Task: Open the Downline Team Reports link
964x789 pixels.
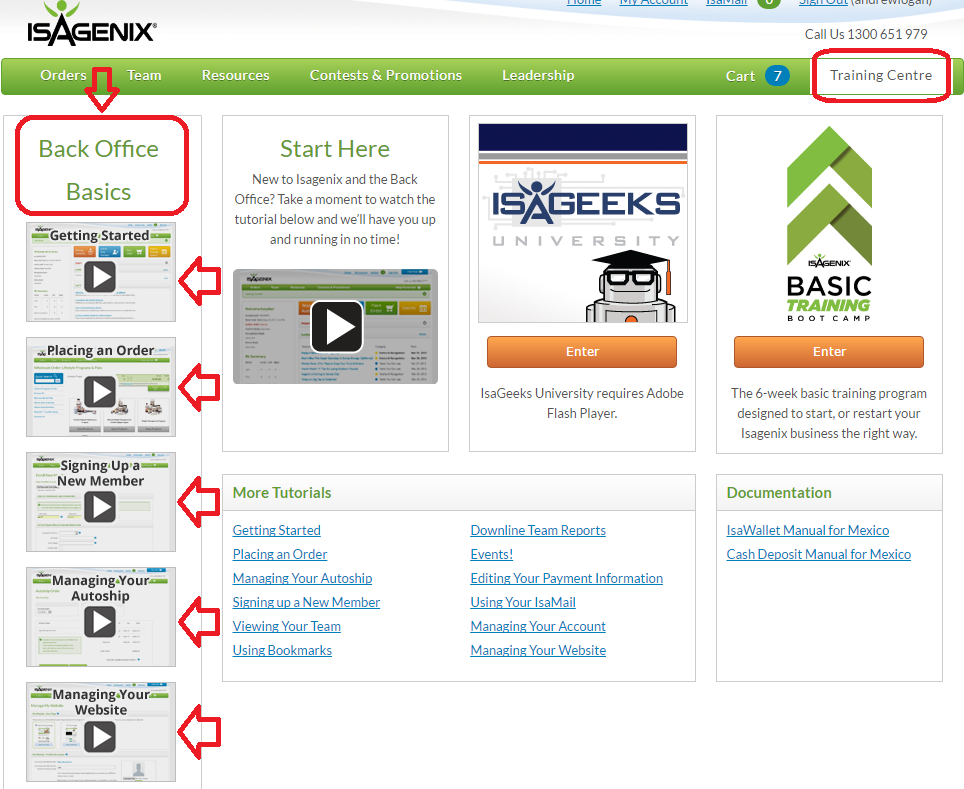Action: pyautogui.click(x=538, y=530)
